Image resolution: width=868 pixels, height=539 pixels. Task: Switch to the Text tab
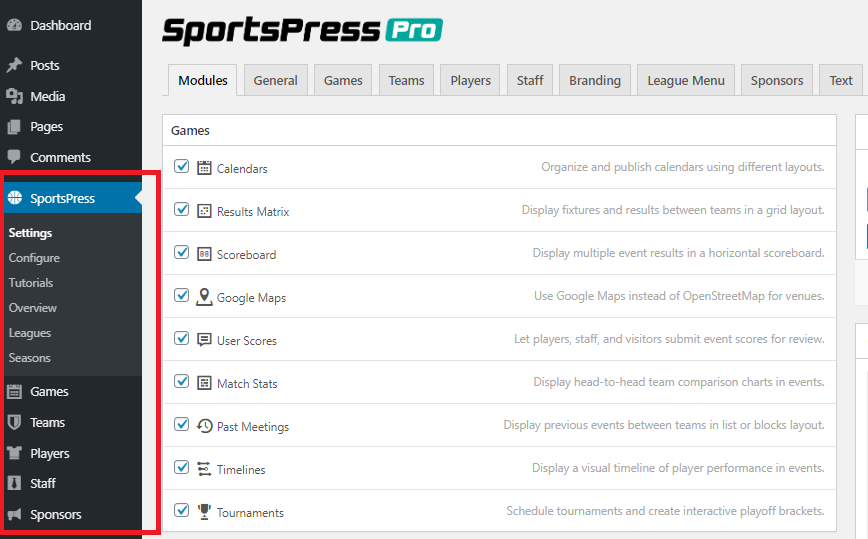point(841,80)
